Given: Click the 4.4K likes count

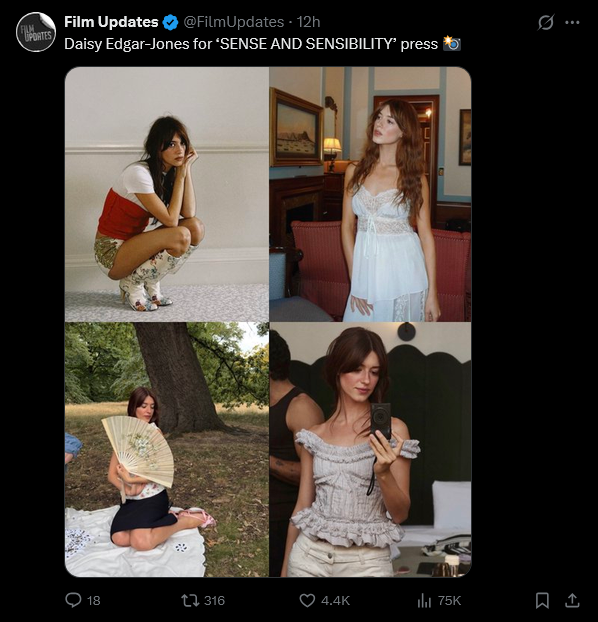Looking at the screenshot, I should tap(335, 601).
